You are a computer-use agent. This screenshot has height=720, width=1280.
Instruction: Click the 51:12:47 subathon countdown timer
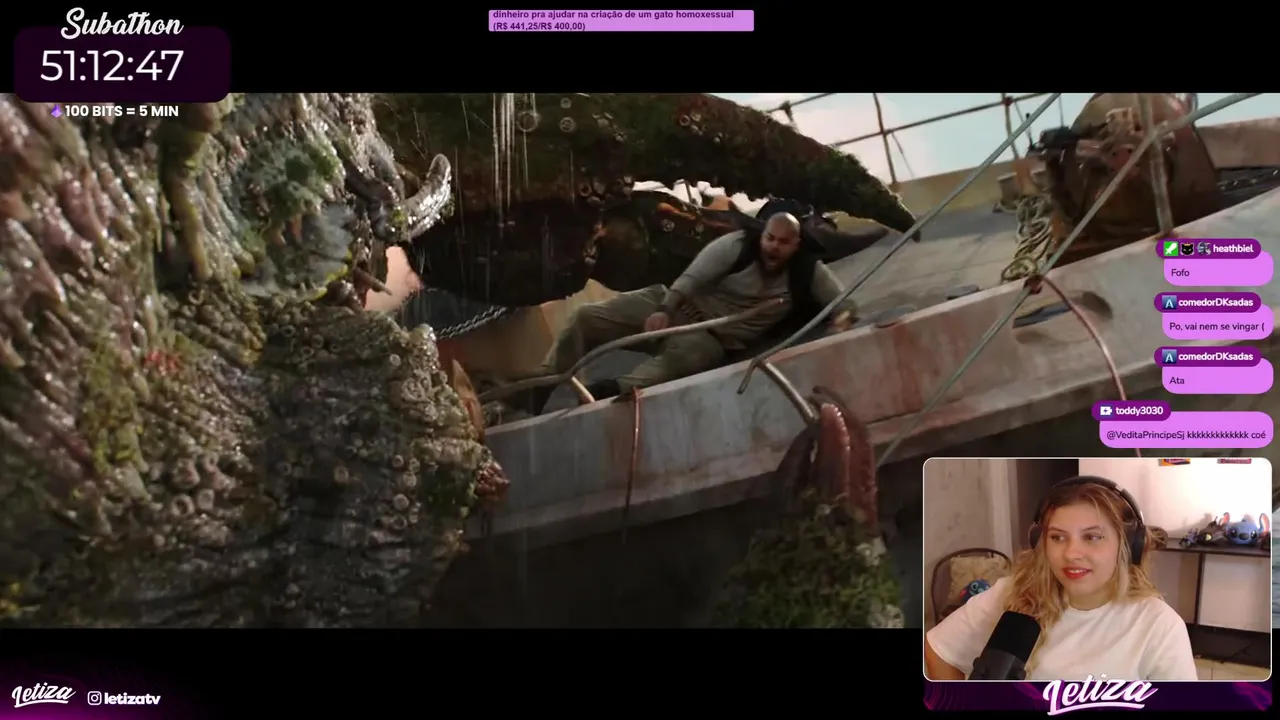click(112, 67)
